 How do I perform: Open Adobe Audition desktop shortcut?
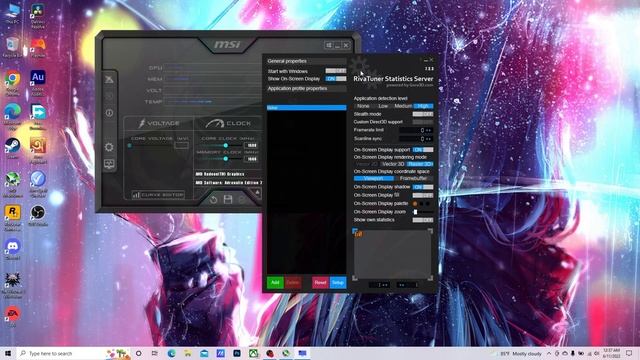click(x=38, y=83)
